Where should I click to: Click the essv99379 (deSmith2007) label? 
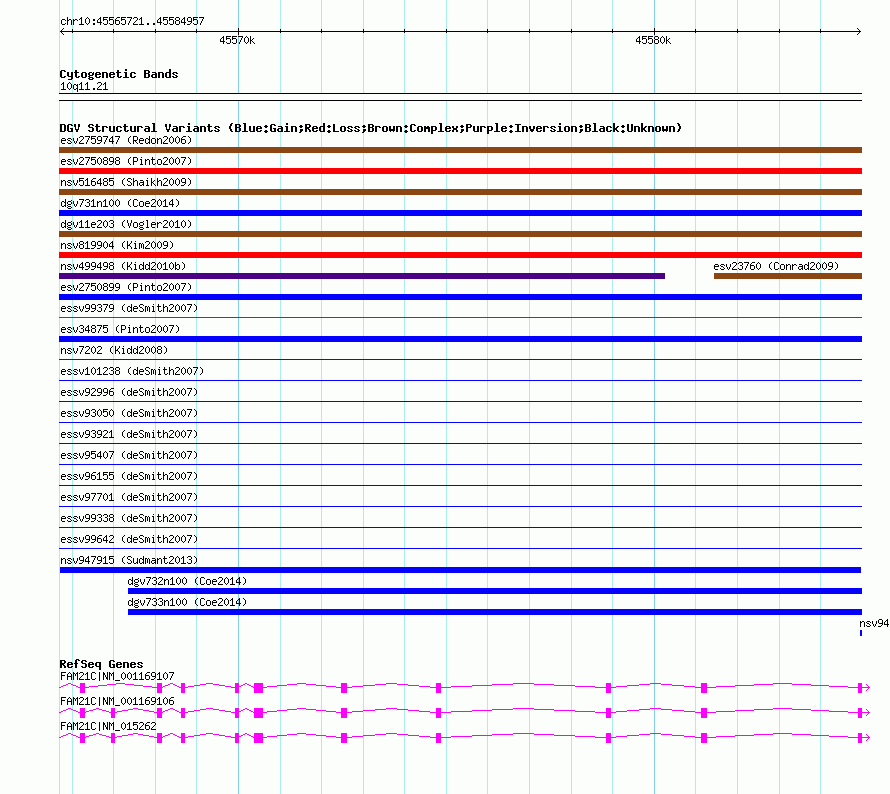[129, 308]
